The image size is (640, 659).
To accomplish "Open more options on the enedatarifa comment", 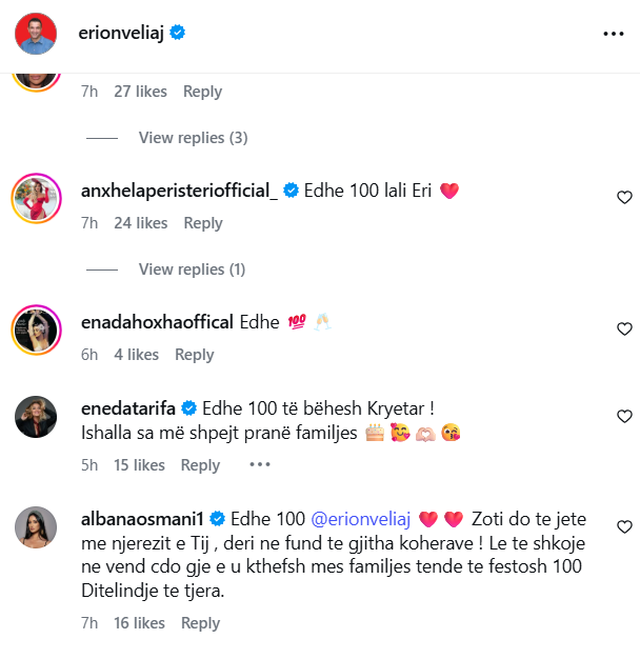I will coord(259,465).
